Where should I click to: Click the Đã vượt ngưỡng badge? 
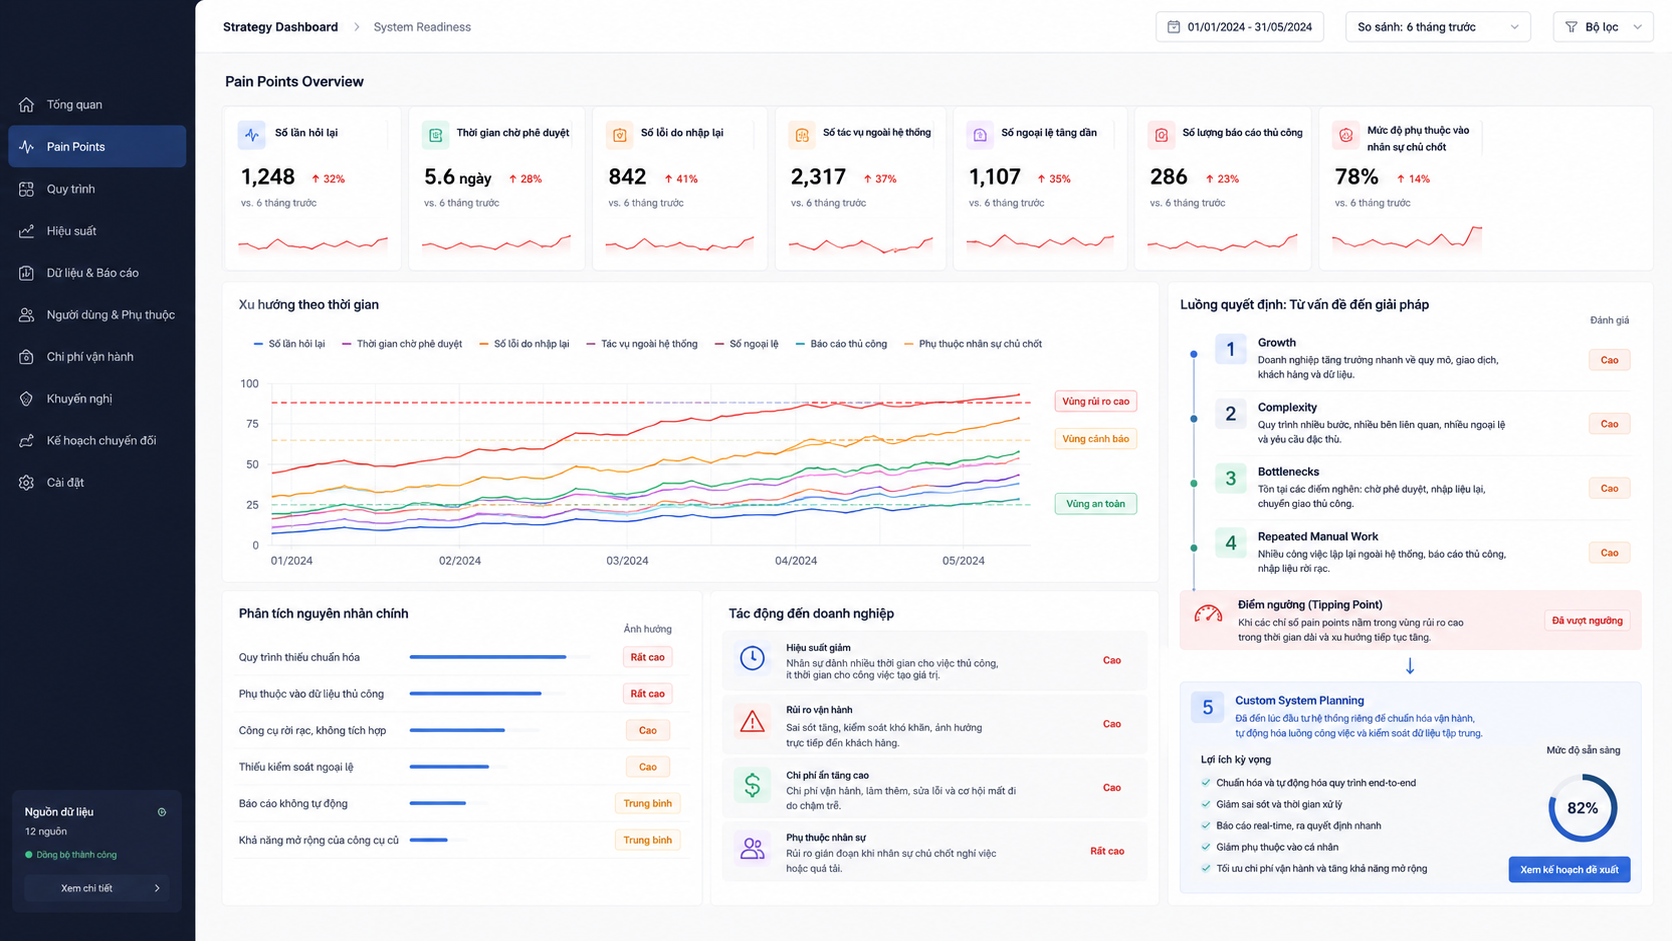[x=1587, y=621]
